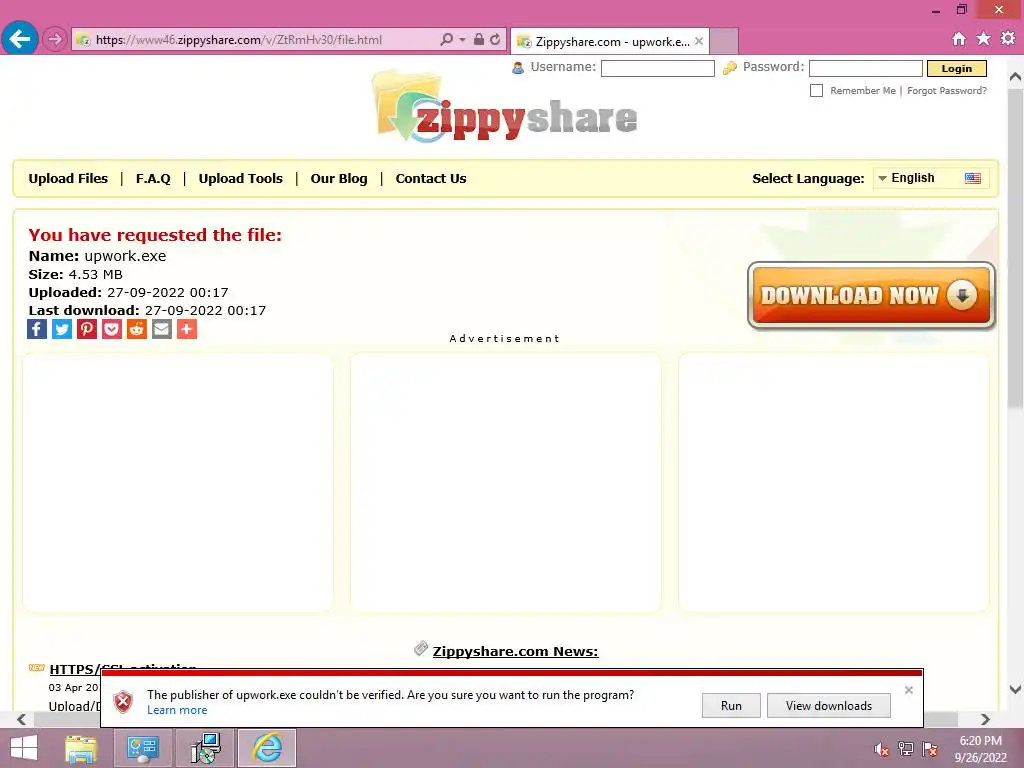Dismiss the download notification bar
This screenshot has width=1024, height=768.
pyautogui.click(x=908, y=690)
